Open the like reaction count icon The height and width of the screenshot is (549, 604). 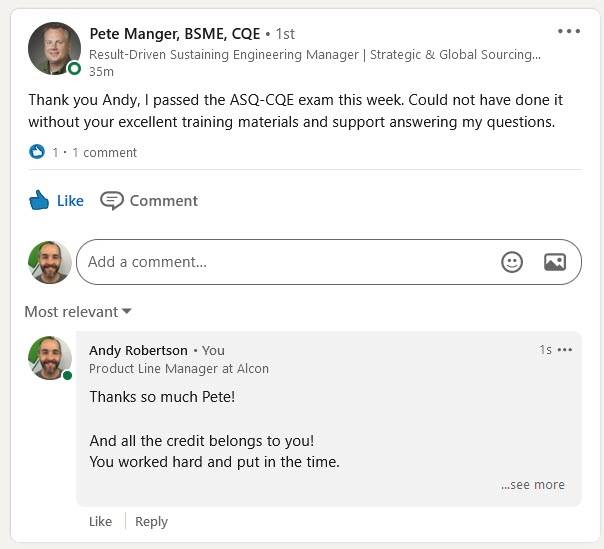(37, 152)
